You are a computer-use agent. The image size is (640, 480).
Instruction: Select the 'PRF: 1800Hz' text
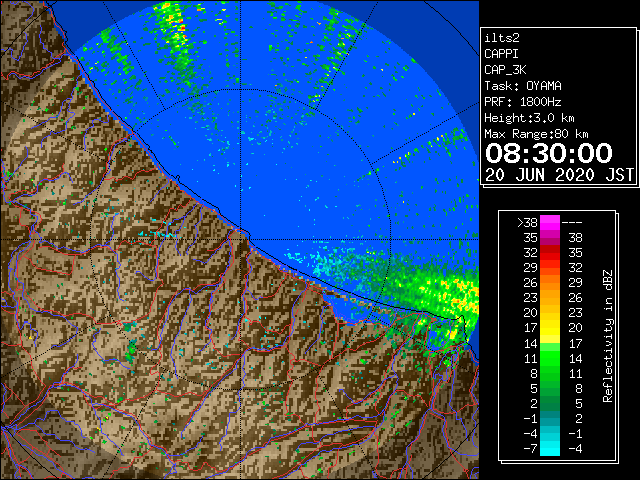(x=523, y=102)
